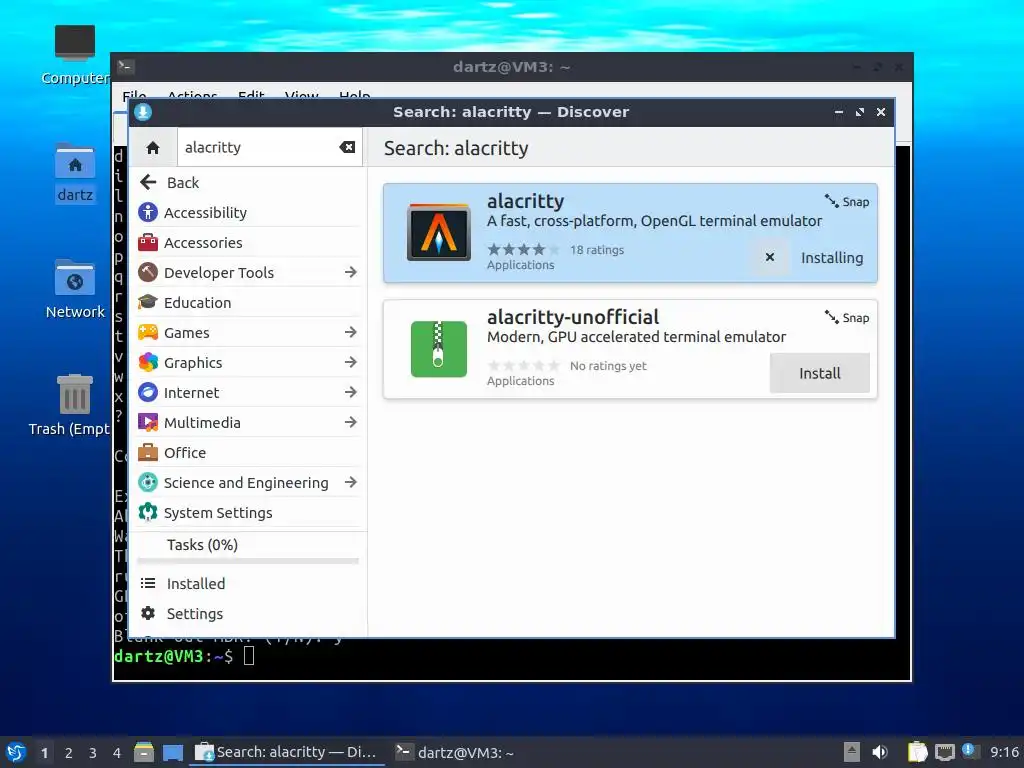
Task: Click the alacritty-unofficial green zip icon
Action: pos(439,349)
